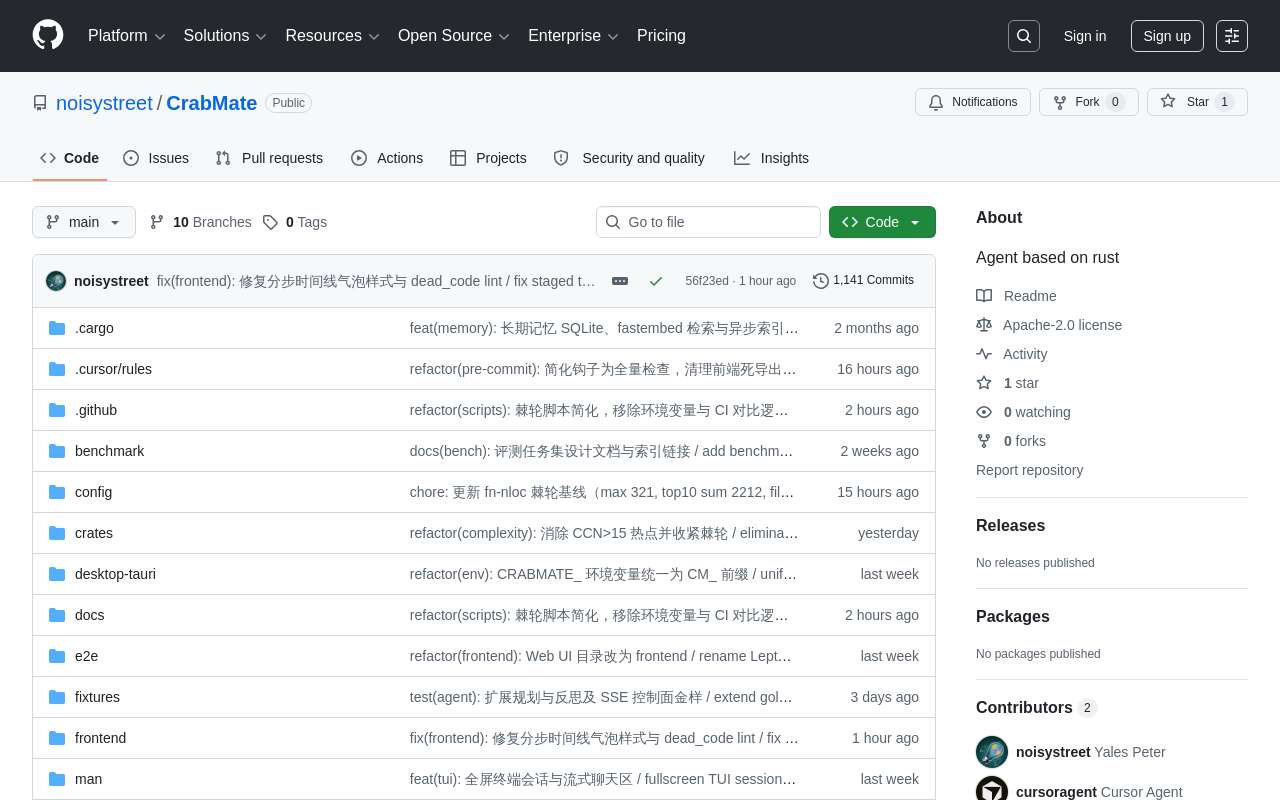Screen dimensions: 1280x800
Task: Click the folder icon beside fixtures
Action: pos(57,697)
